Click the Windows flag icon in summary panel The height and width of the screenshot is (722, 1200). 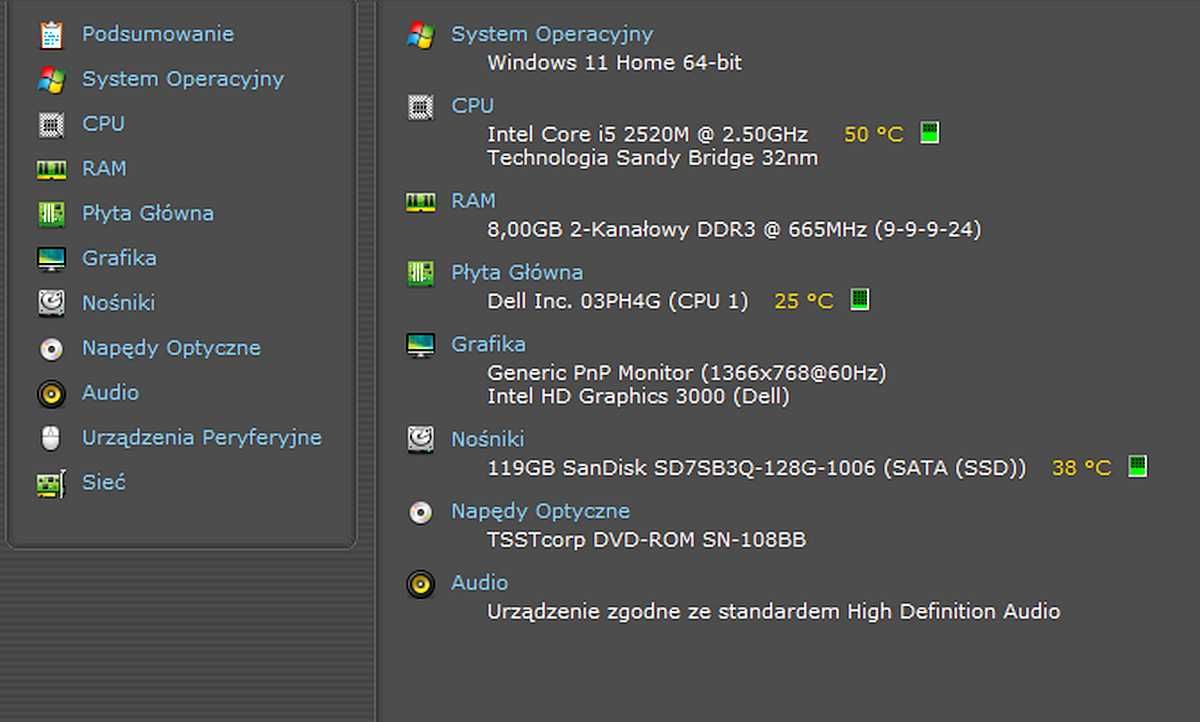pos(421,35)
